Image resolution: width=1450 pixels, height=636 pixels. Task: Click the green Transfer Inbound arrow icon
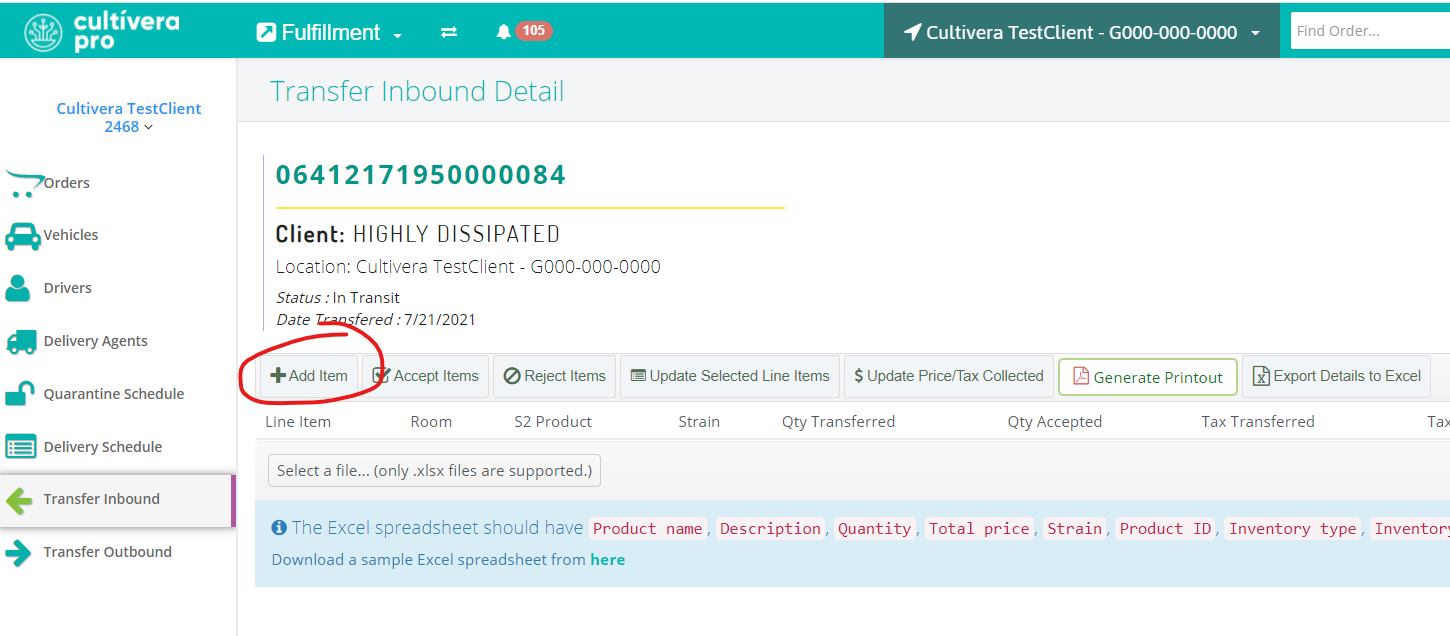point(19,500)
